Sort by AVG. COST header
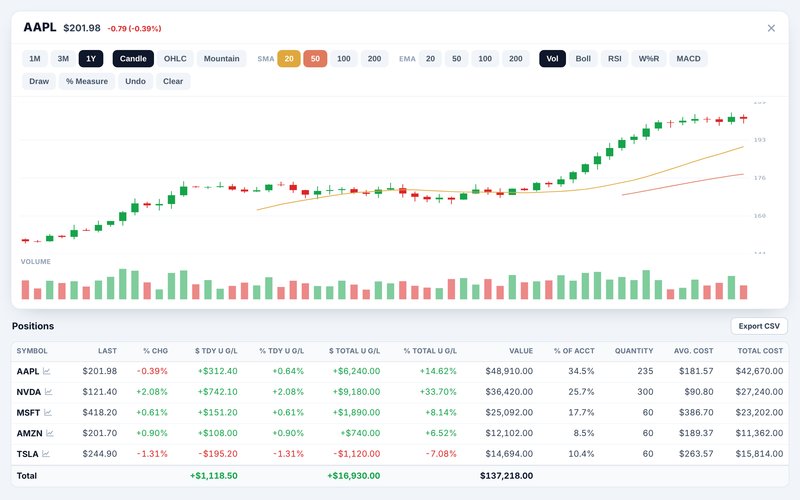800x500 pixels. pyautogui.click(x=693, y=351)
